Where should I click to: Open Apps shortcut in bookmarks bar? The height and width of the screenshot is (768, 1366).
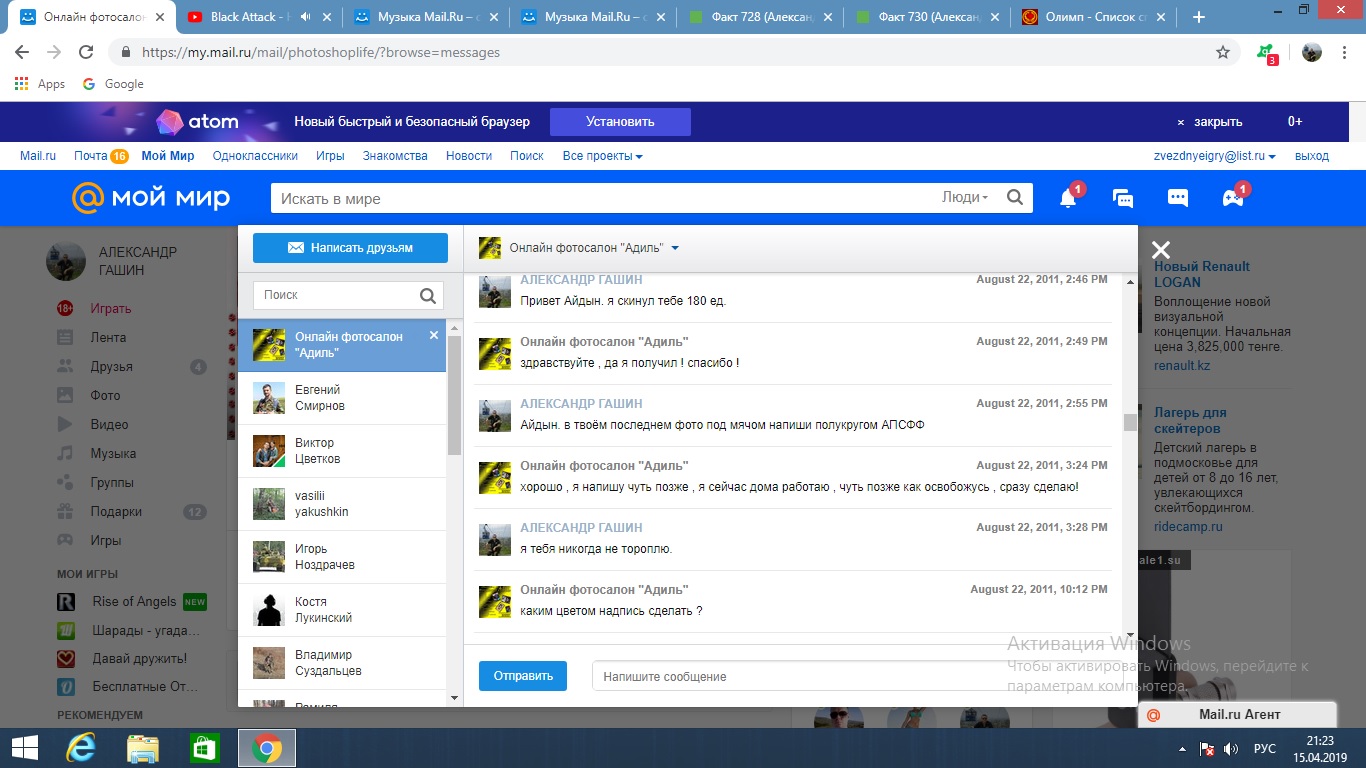click(x=40, y=84)
